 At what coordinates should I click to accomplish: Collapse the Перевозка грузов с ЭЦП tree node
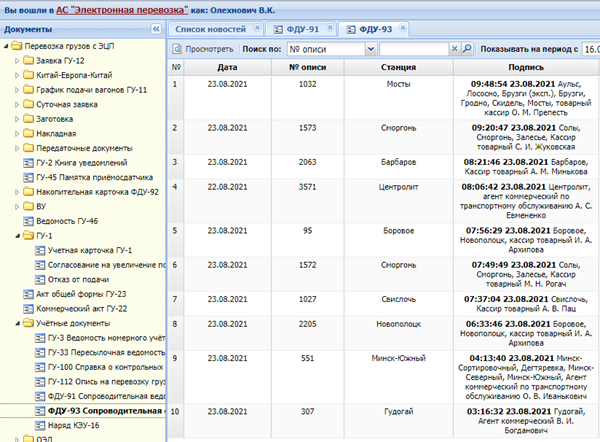pos(6,46)
